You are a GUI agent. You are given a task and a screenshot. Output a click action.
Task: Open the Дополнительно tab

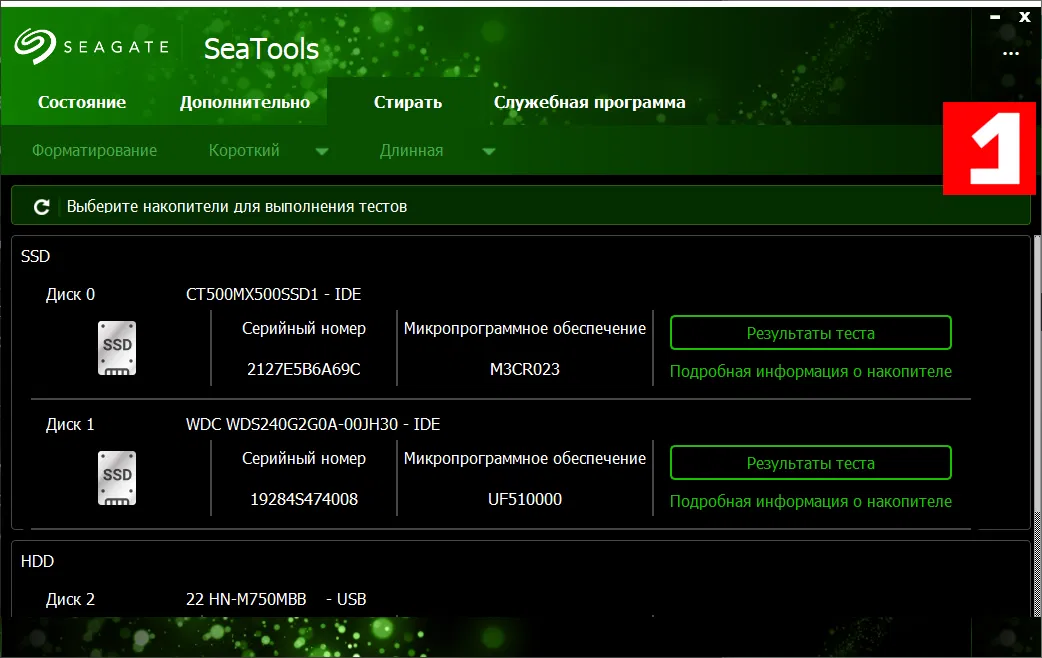click(x=245, y=102)
